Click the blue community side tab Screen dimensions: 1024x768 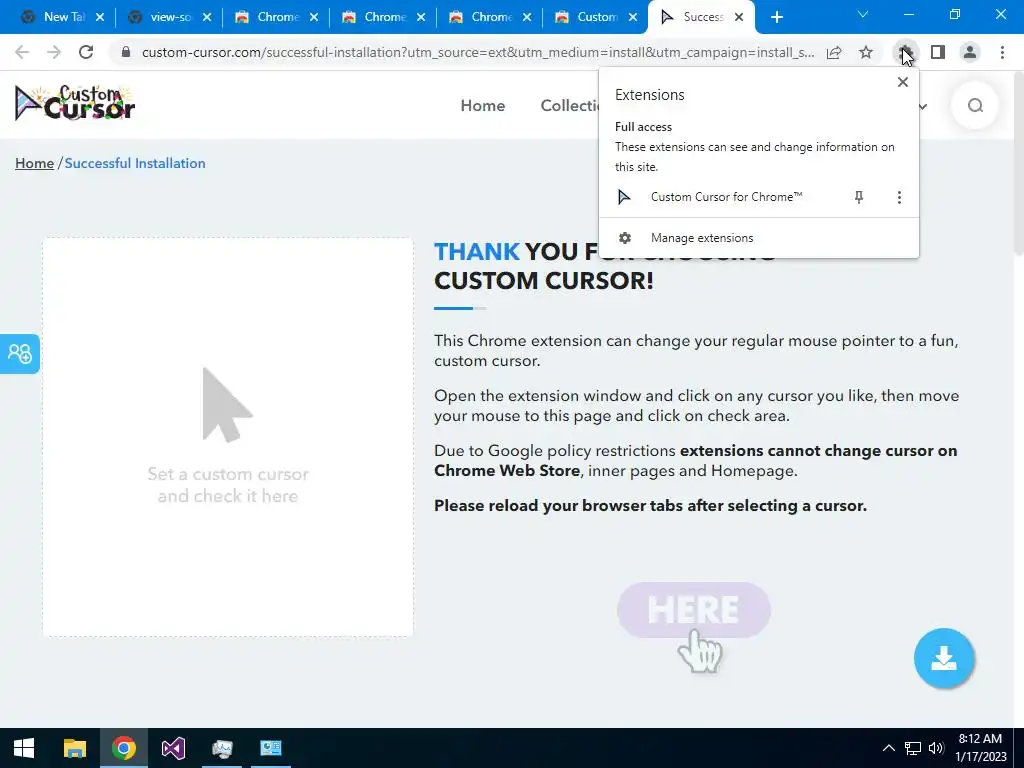20,353
